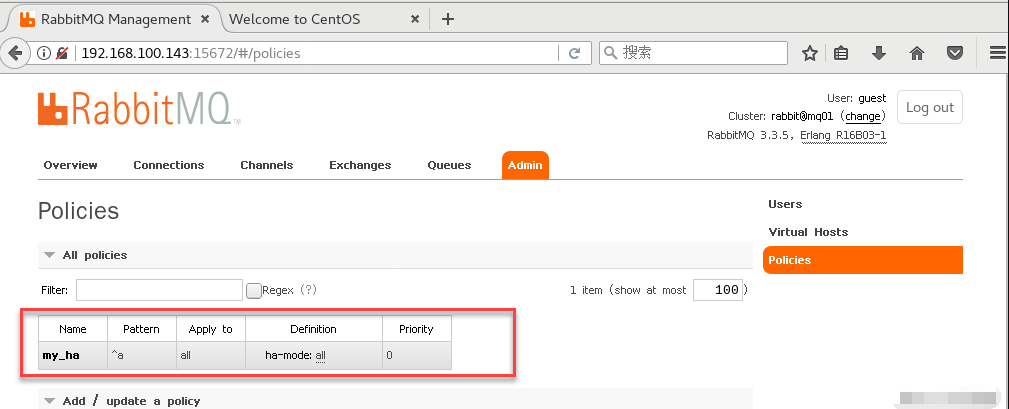Click the ^a pattern cell

point(142,356)
